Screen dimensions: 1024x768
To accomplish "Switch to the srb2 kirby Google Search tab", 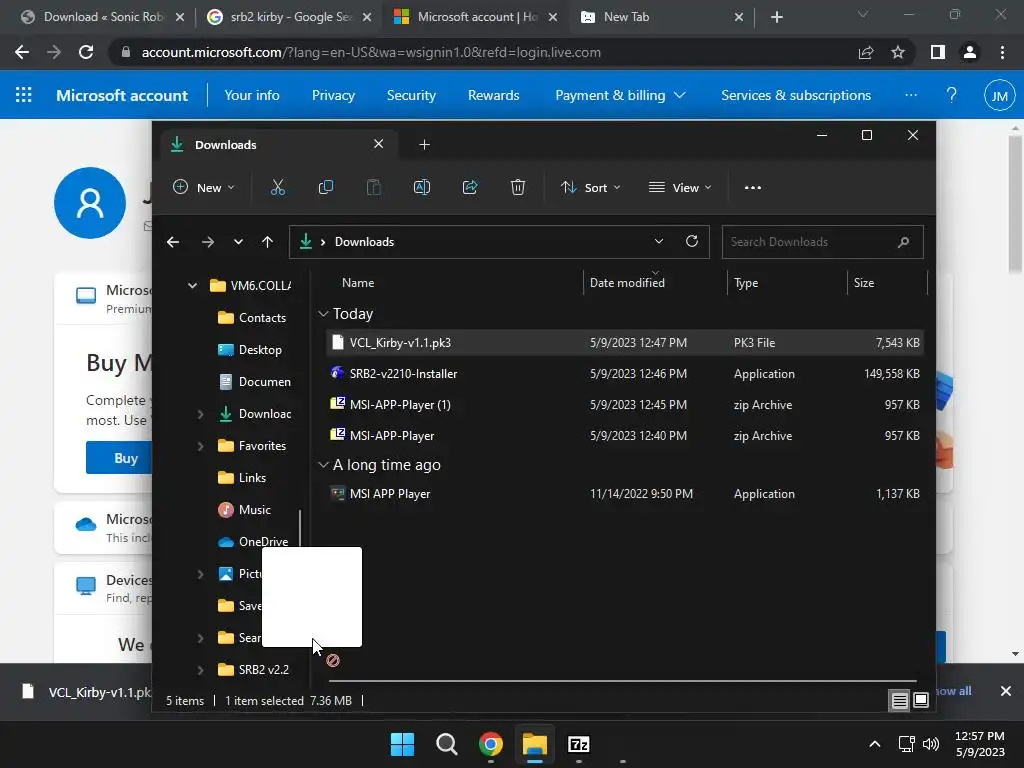I will pos(288,17).
